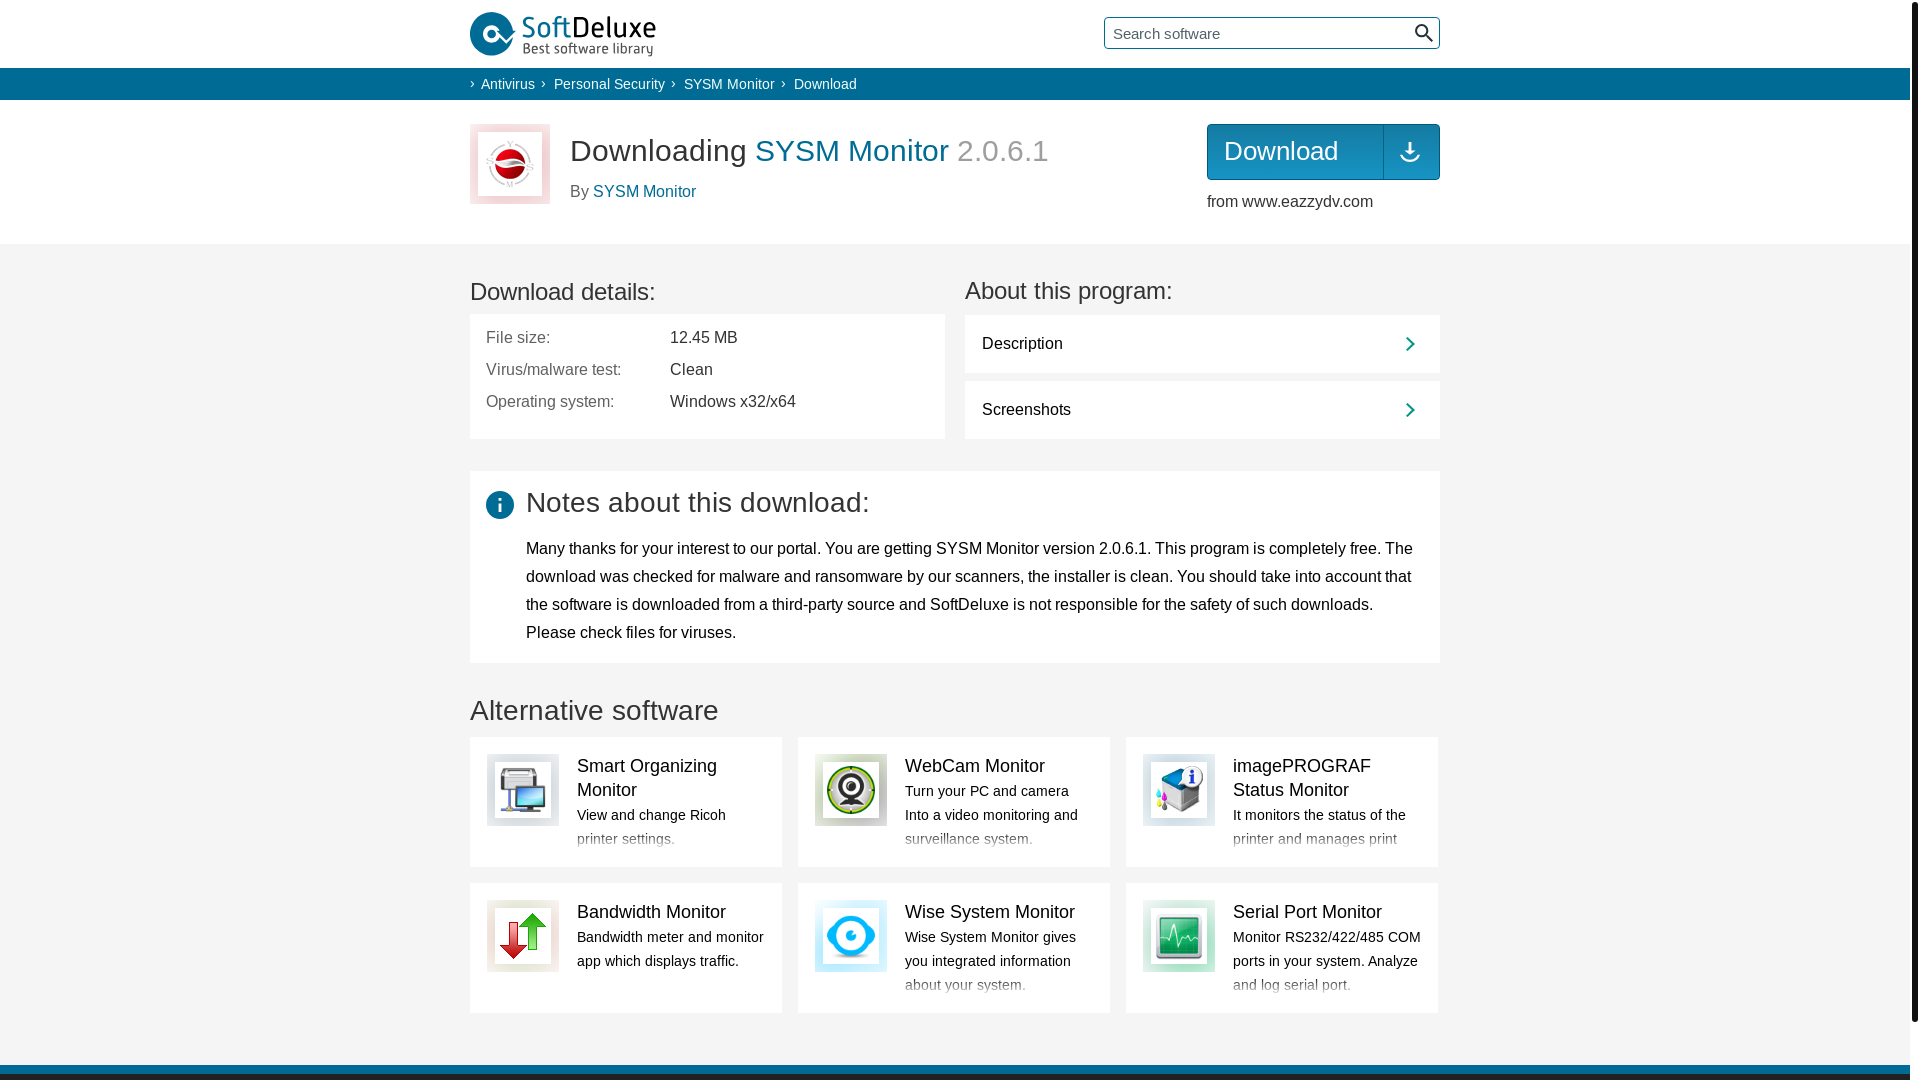
Task: Open the Screenshots row
Action: 1202,410
